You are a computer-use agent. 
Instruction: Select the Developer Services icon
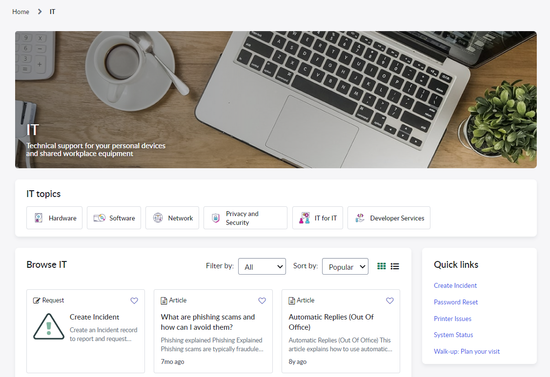pyautogui.click(x=360, y=218)
